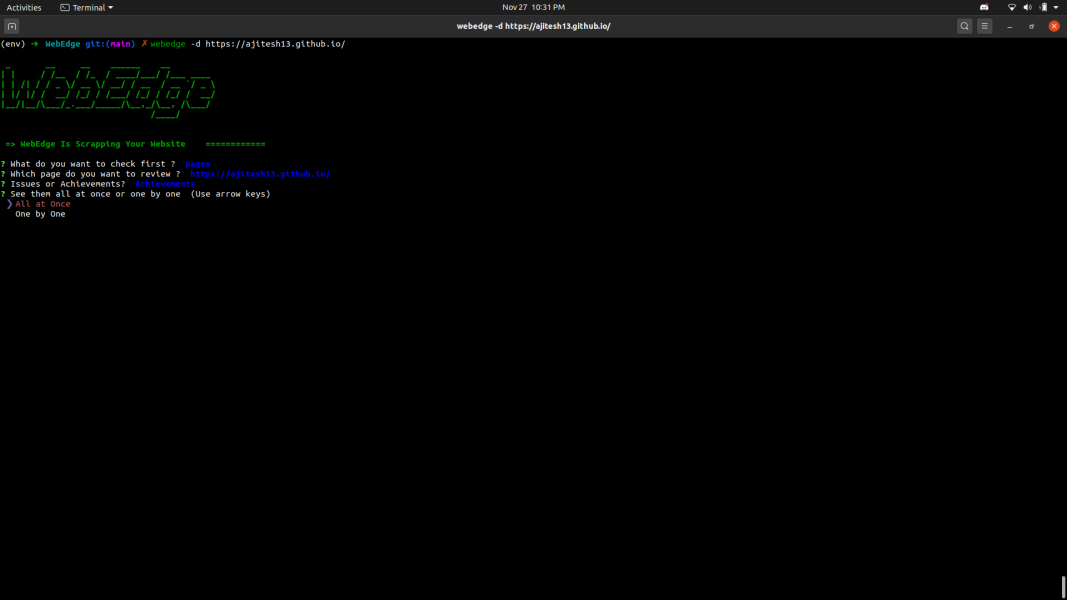The image size is (1067, 600).
Task: Open terminal search with the magnifier icon
Action: click(x=964, y=27)
